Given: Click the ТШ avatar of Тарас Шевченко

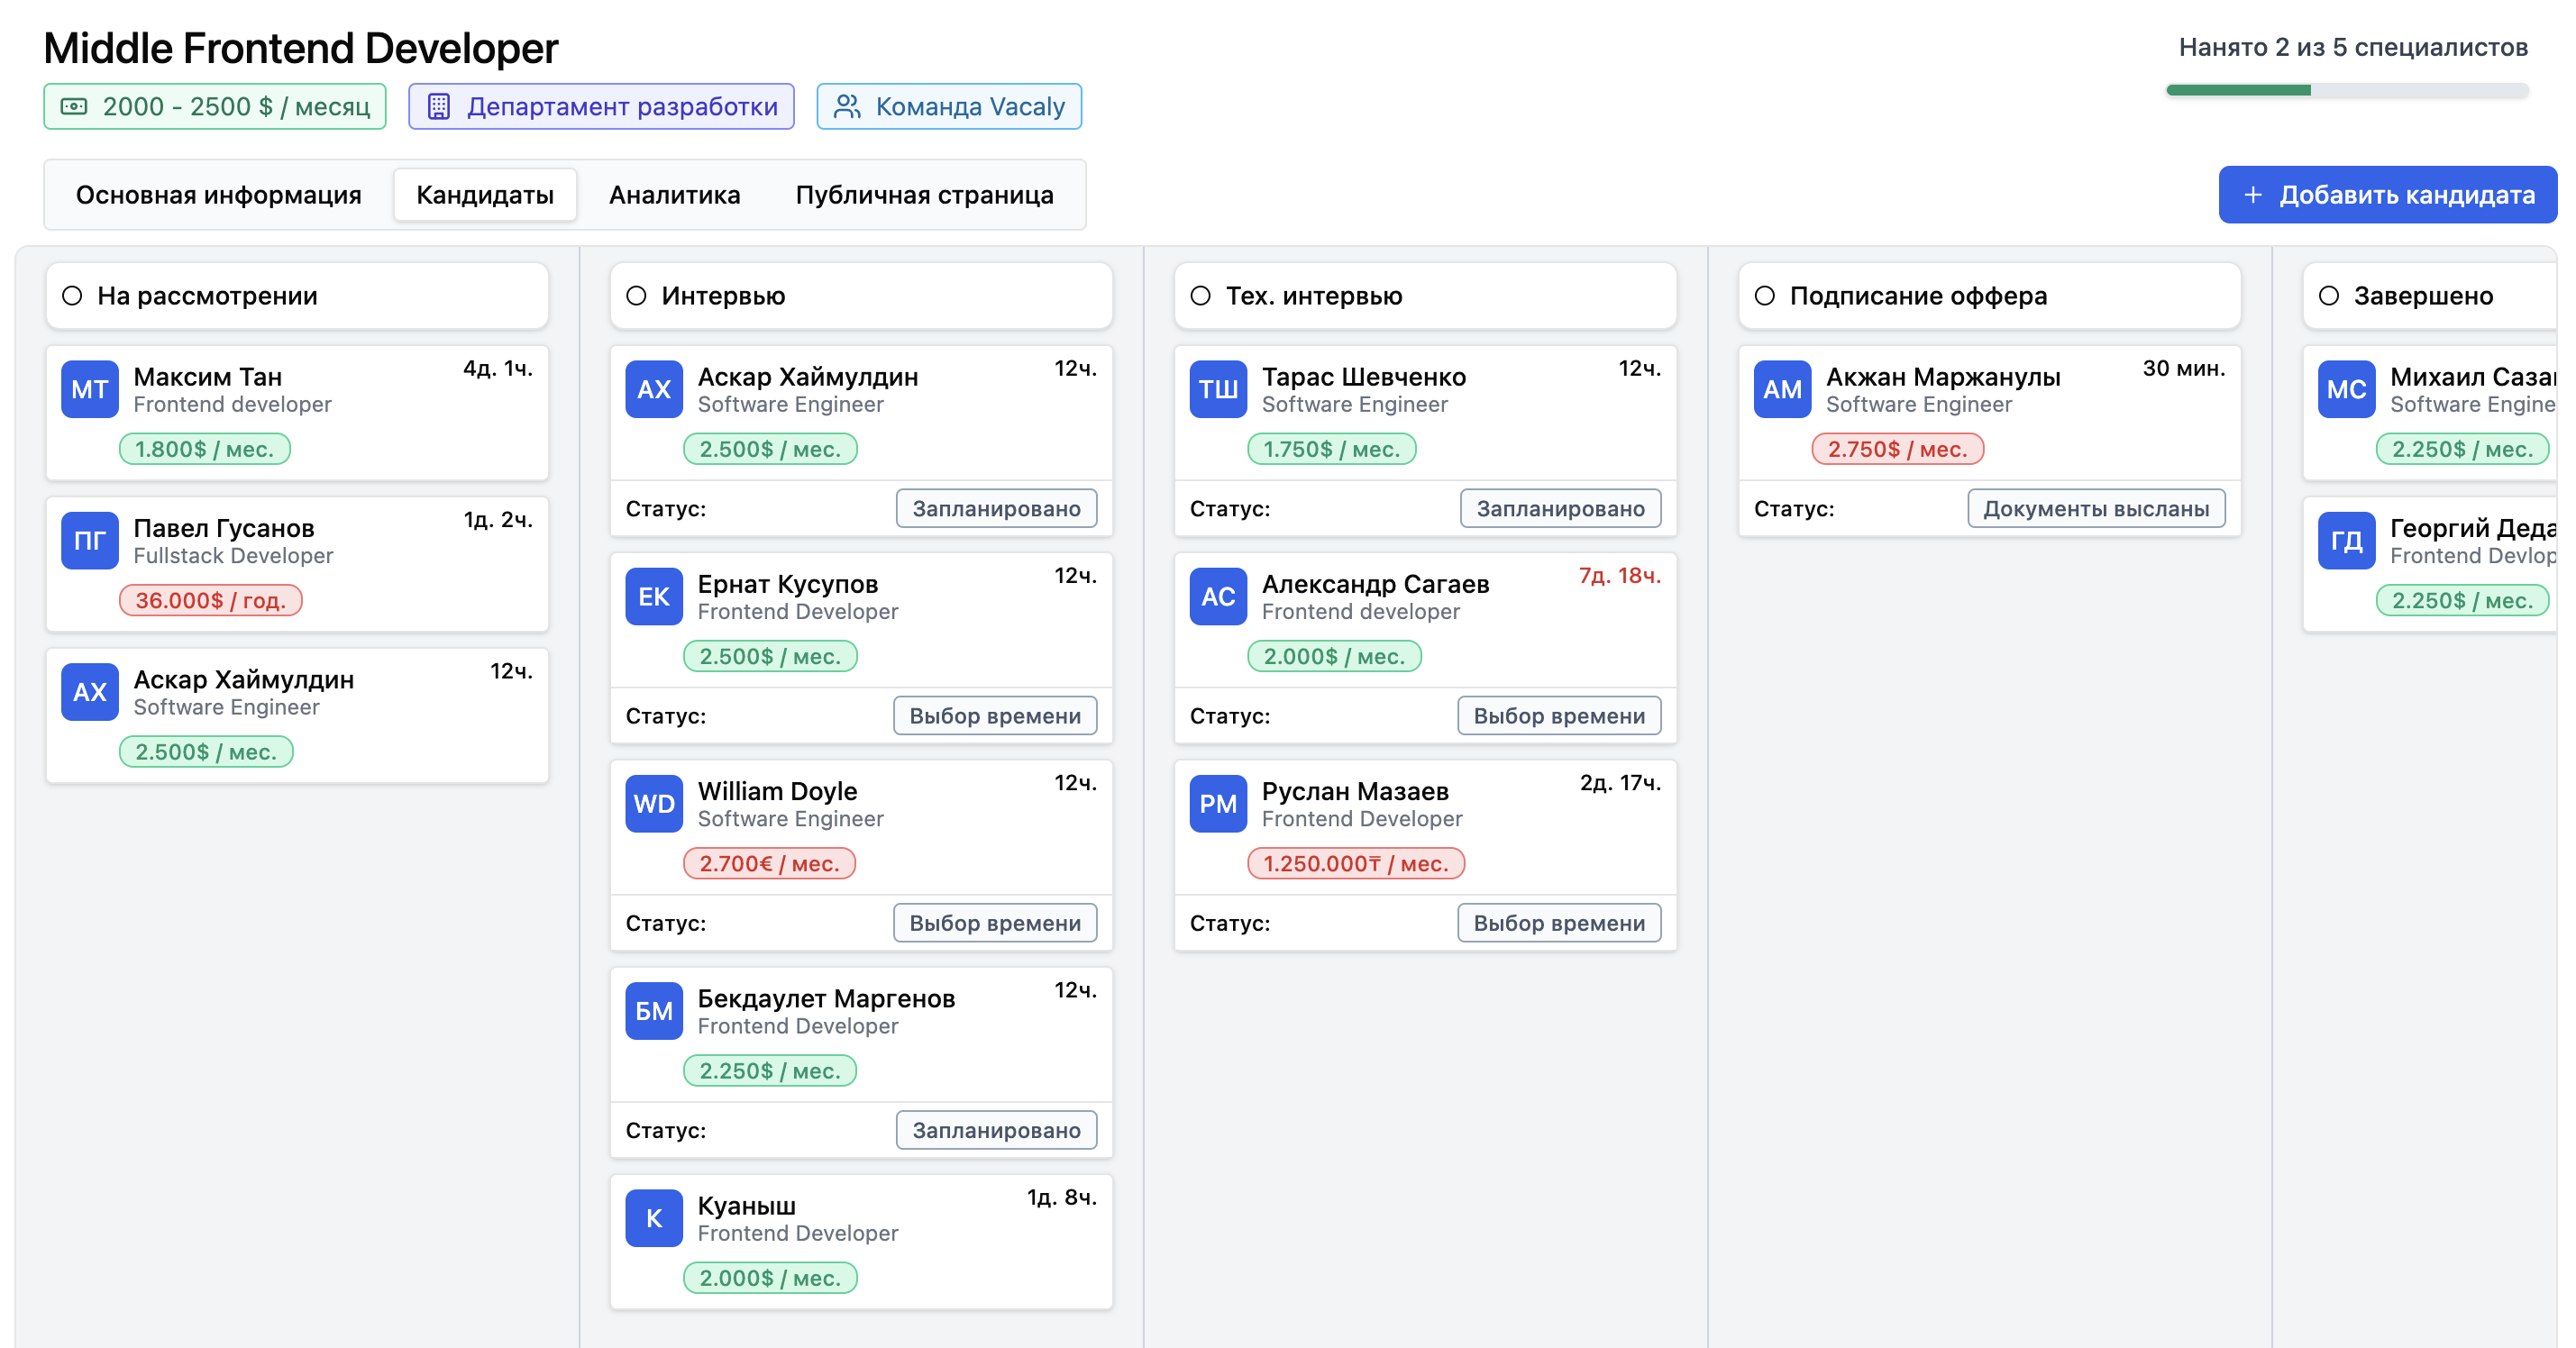Looking at the screenshot, I should pos(1217,389).
